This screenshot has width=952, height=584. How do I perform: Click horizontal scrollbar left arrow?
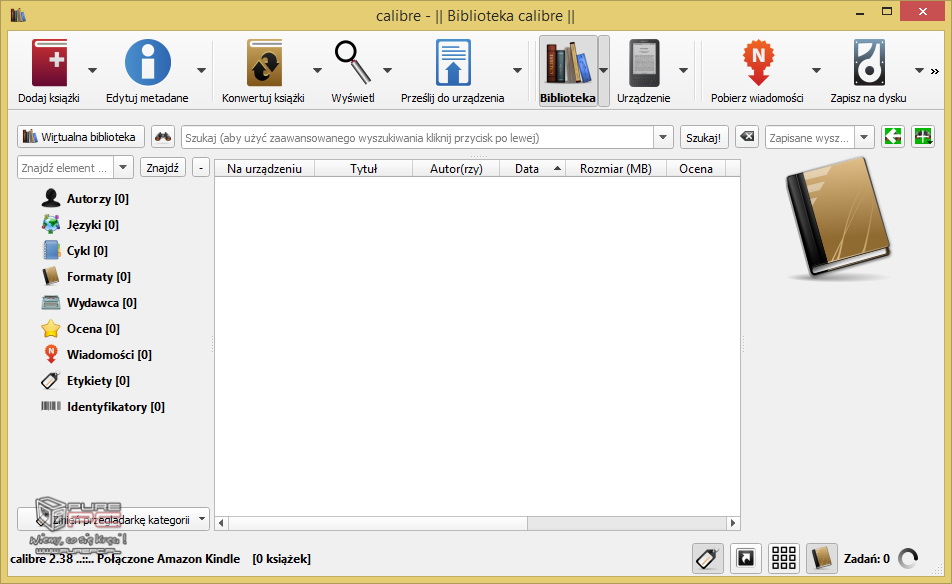click(222, 523)
